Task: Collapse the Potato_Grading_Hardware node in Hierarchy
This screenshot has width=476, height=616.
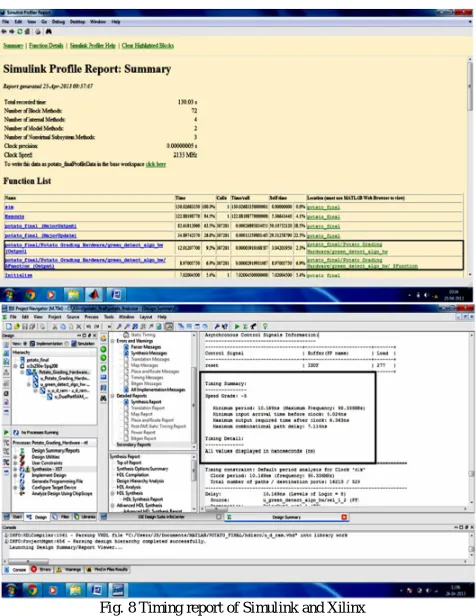Action: click(22, 372)
